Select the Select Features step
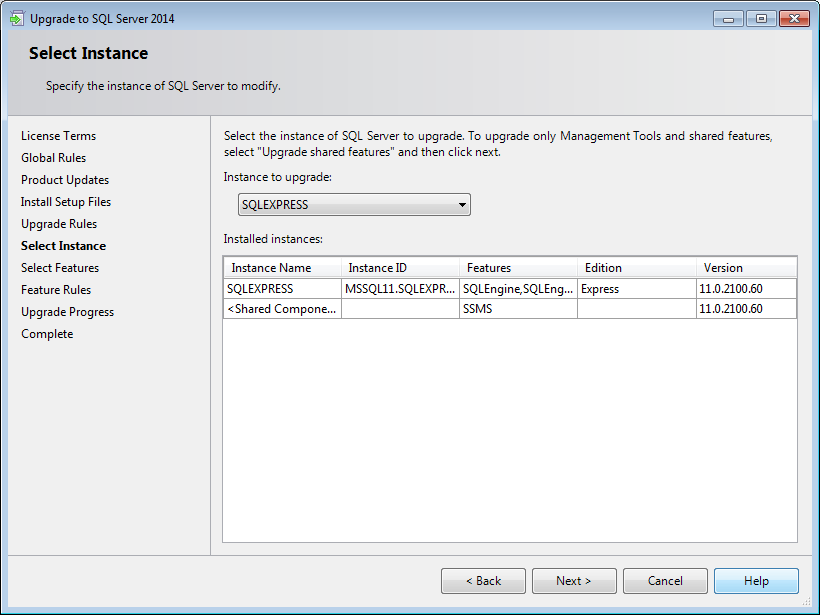 point(60,268)
